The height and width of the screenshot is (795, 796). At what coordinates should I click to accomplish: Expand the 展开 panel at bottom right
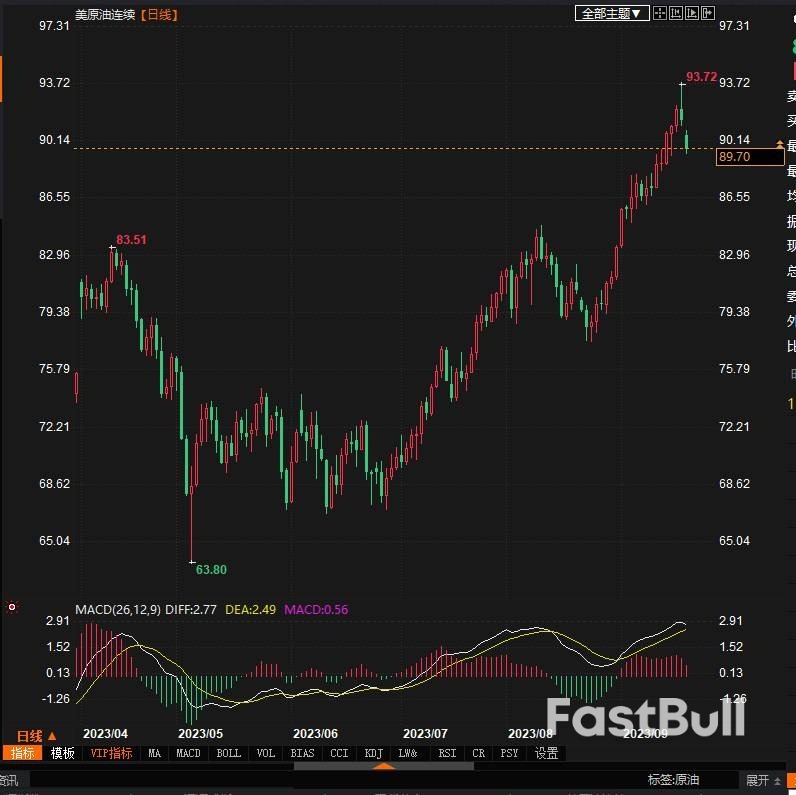762,780
